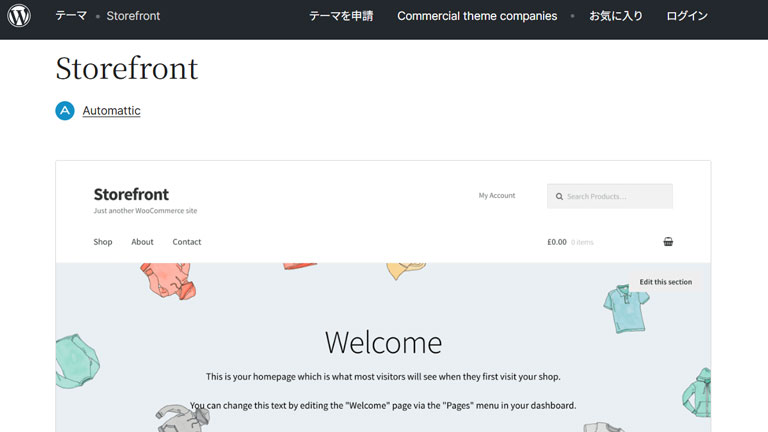Image resolution: width=768 pixels, height=432 pixels.
Task: Click the blue polo shirt illustration
Action: point(626,309)
